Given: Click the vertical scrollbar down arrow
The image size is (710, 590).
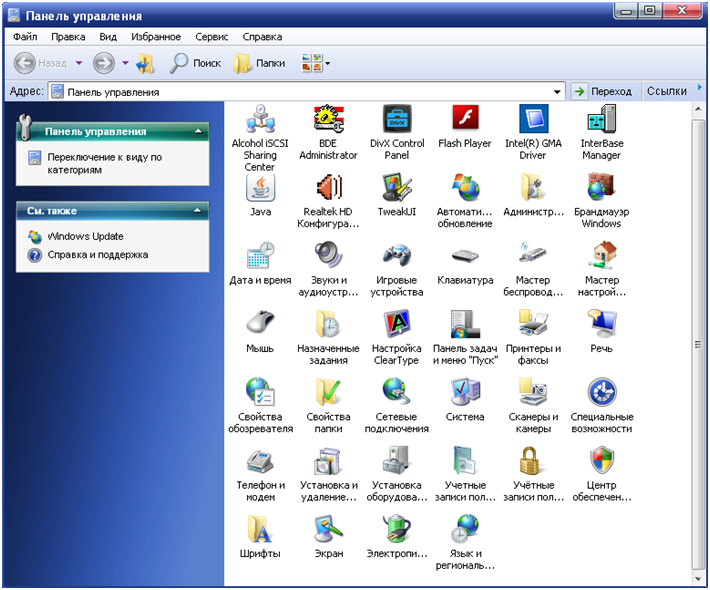Looking at the screenshot, I should pos(698,576).
